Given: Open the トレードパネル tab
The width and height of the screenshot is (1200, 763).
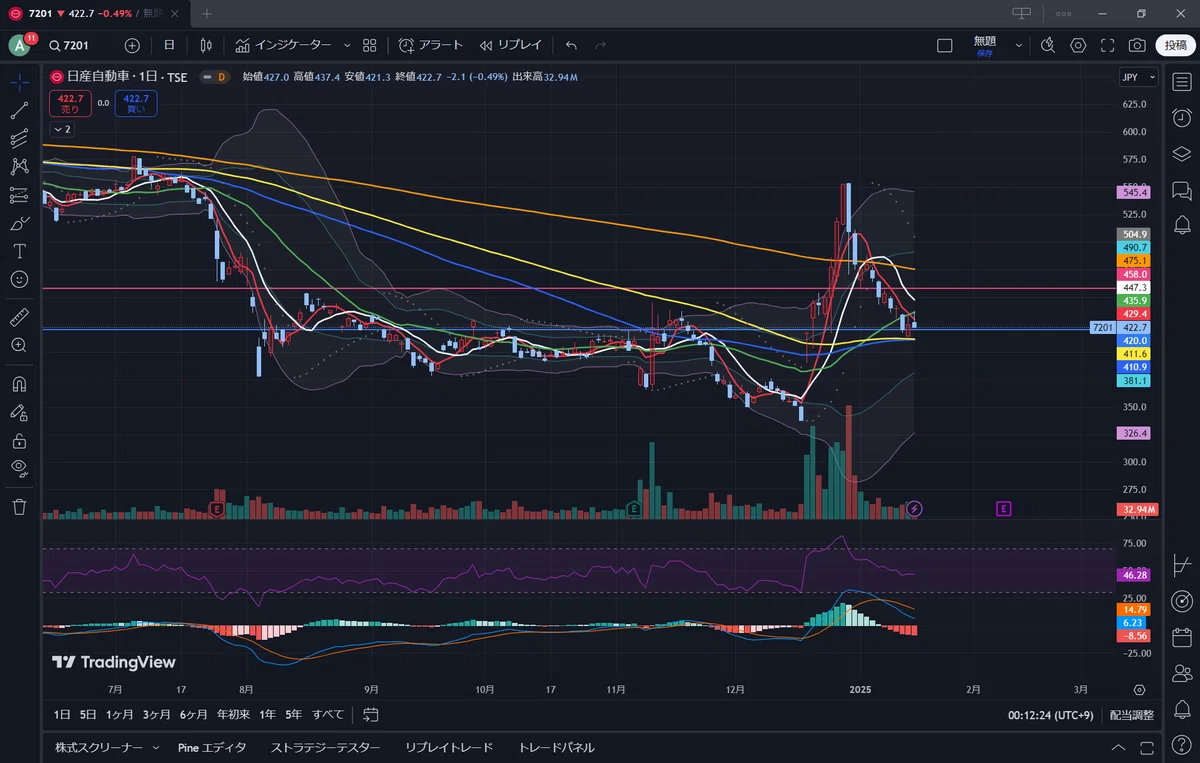Looking at the screenshot, I should tap(556, 747).
